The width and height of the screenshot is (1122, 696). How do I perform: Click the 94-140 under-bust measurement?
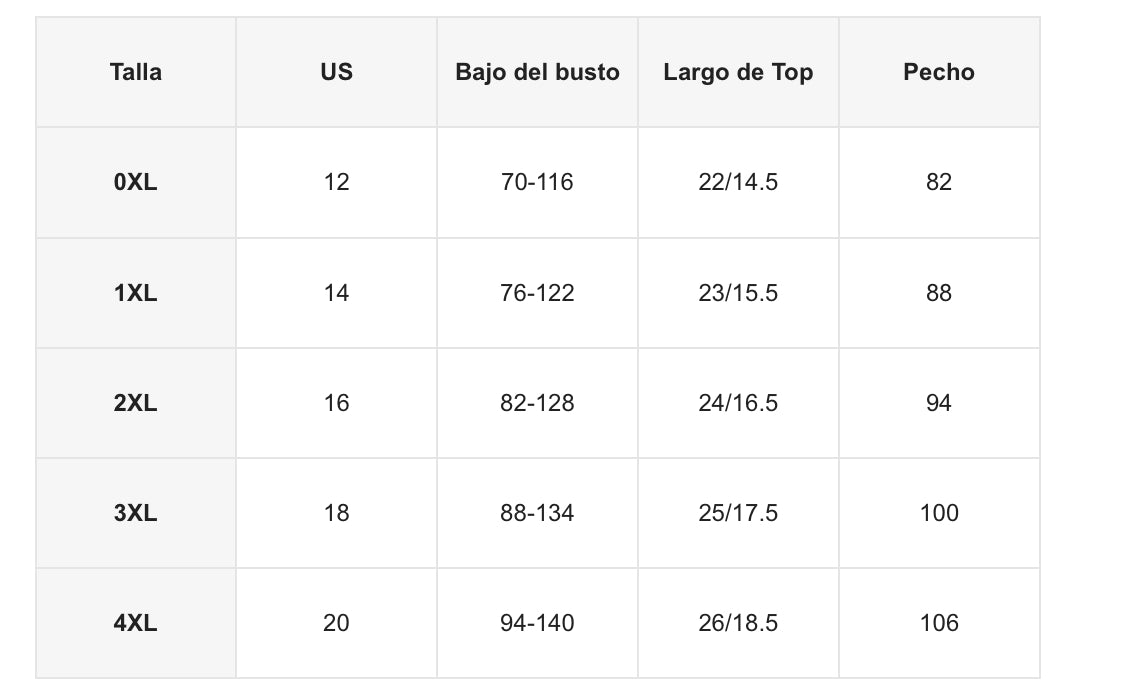coord(537,623)
